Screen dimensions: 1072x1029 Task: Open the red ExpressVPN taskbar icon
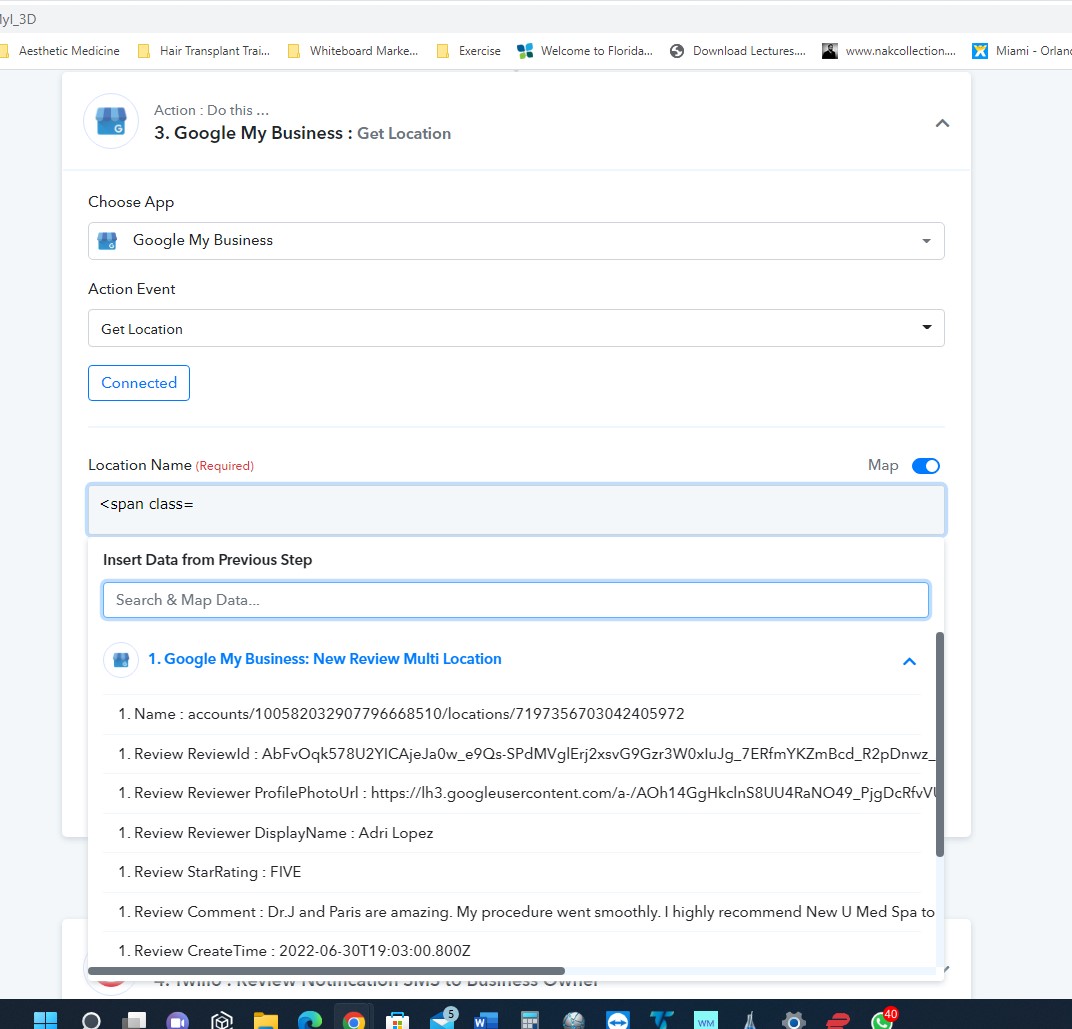click(x=838, y=1021)
